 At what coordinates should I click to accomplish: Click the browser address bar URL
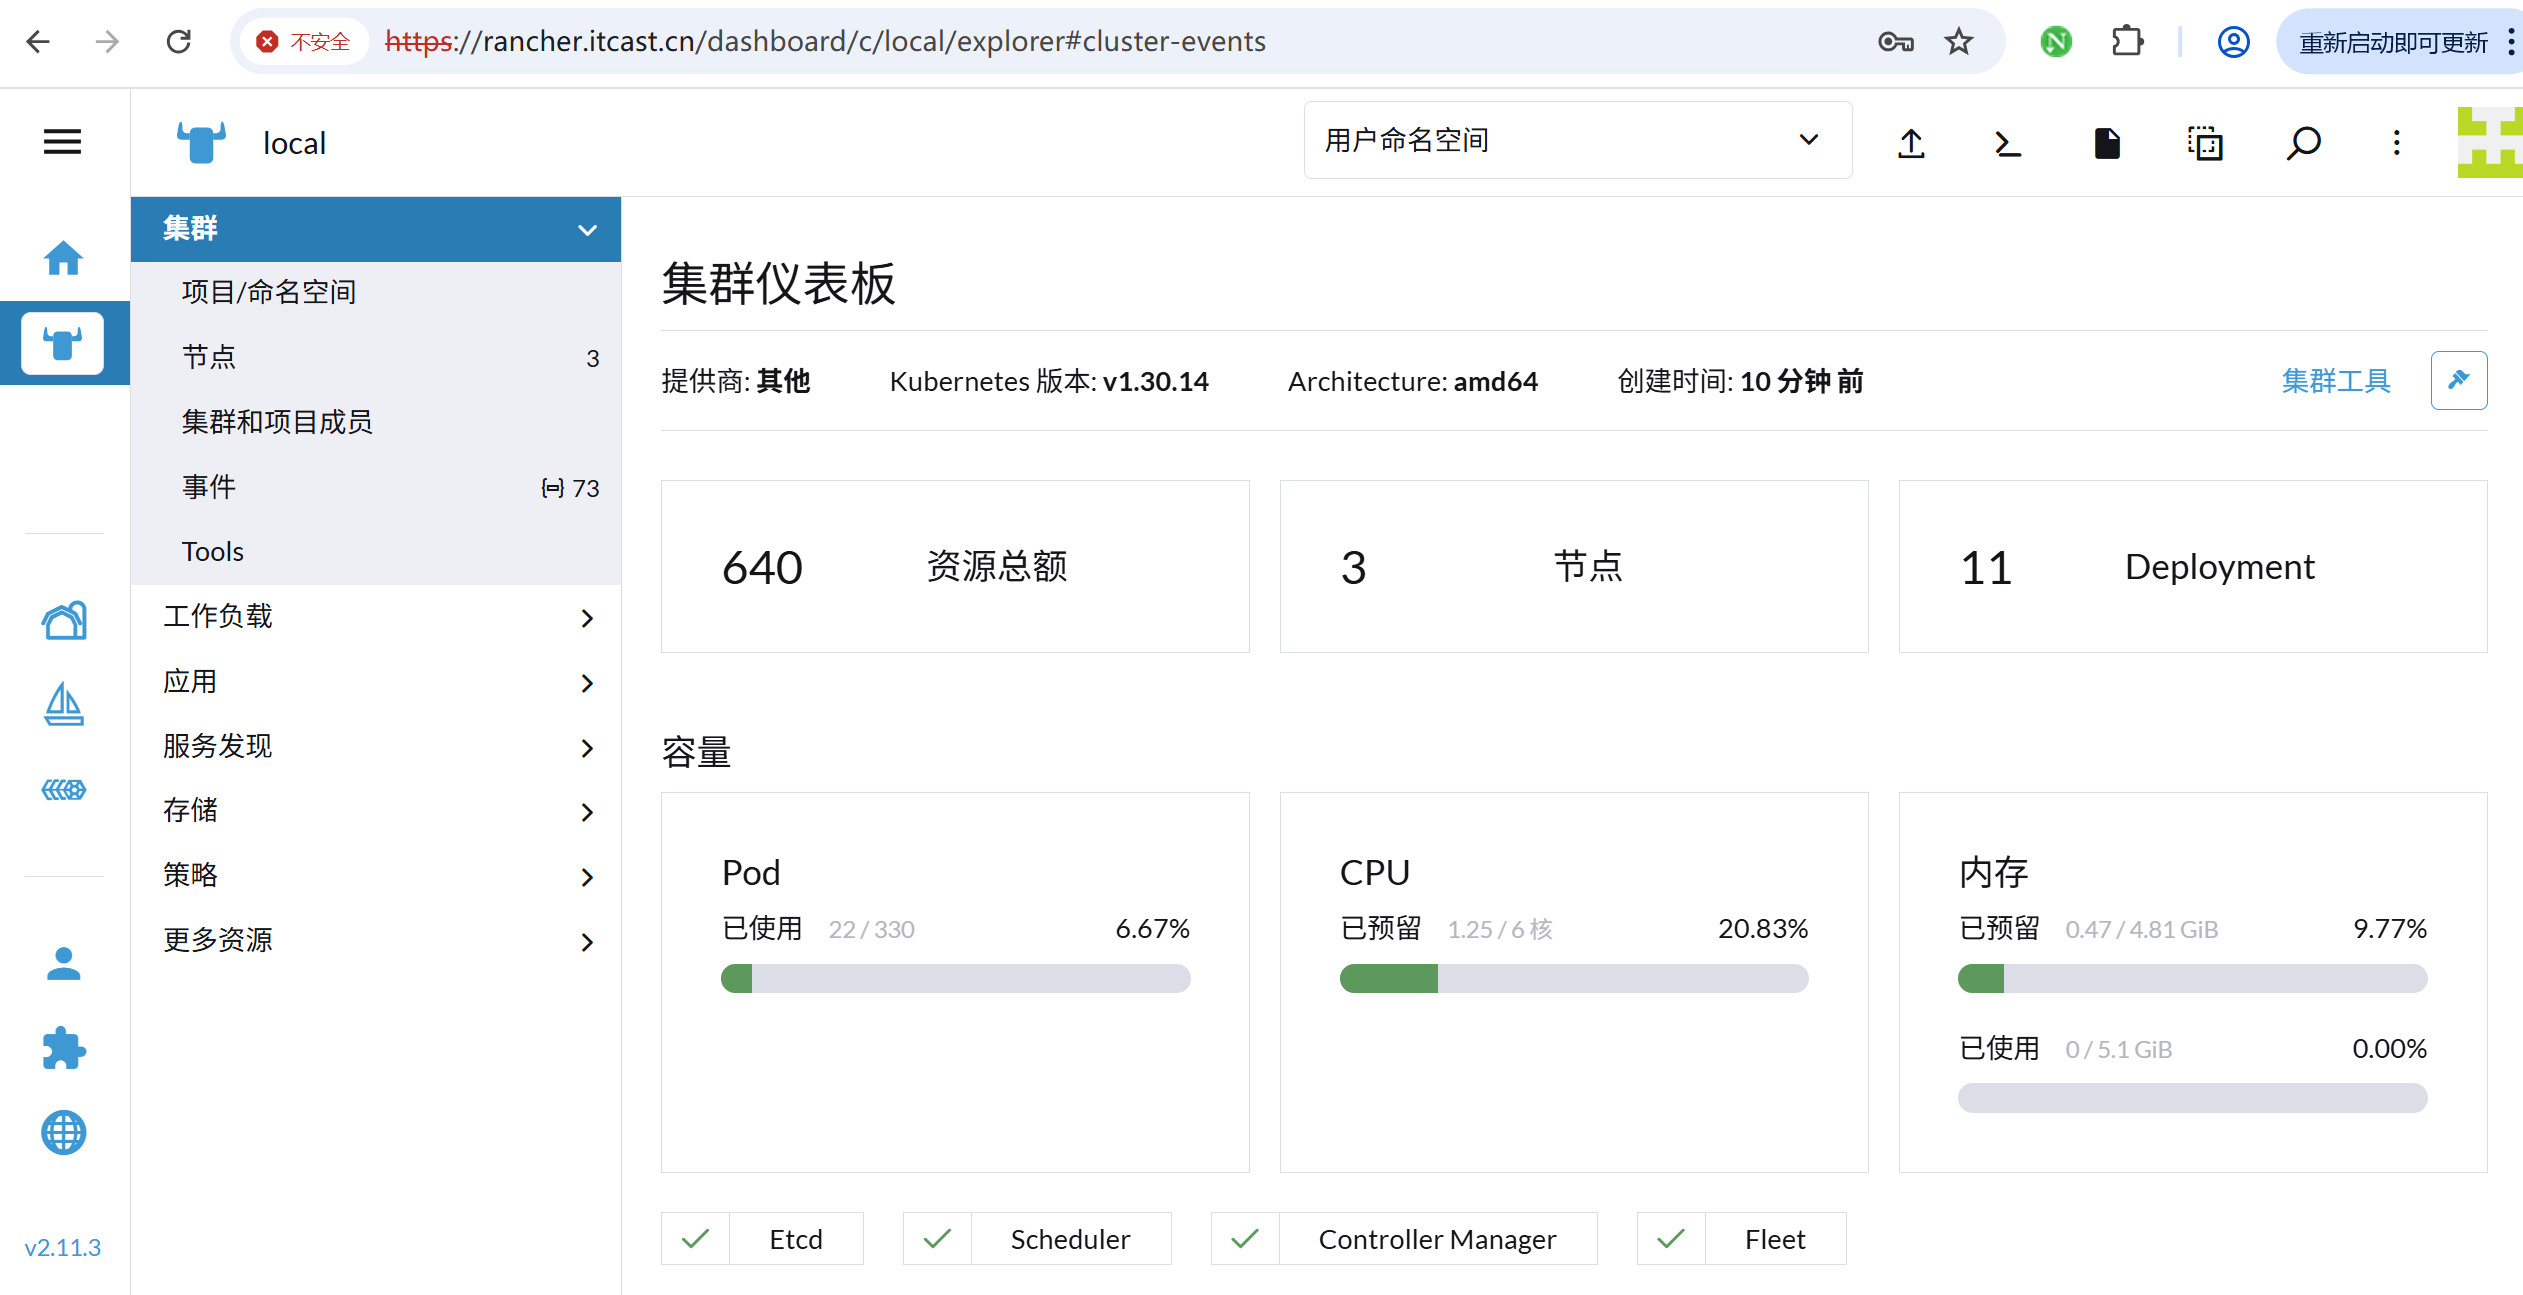pyautogui.click(x=826, y=41)
